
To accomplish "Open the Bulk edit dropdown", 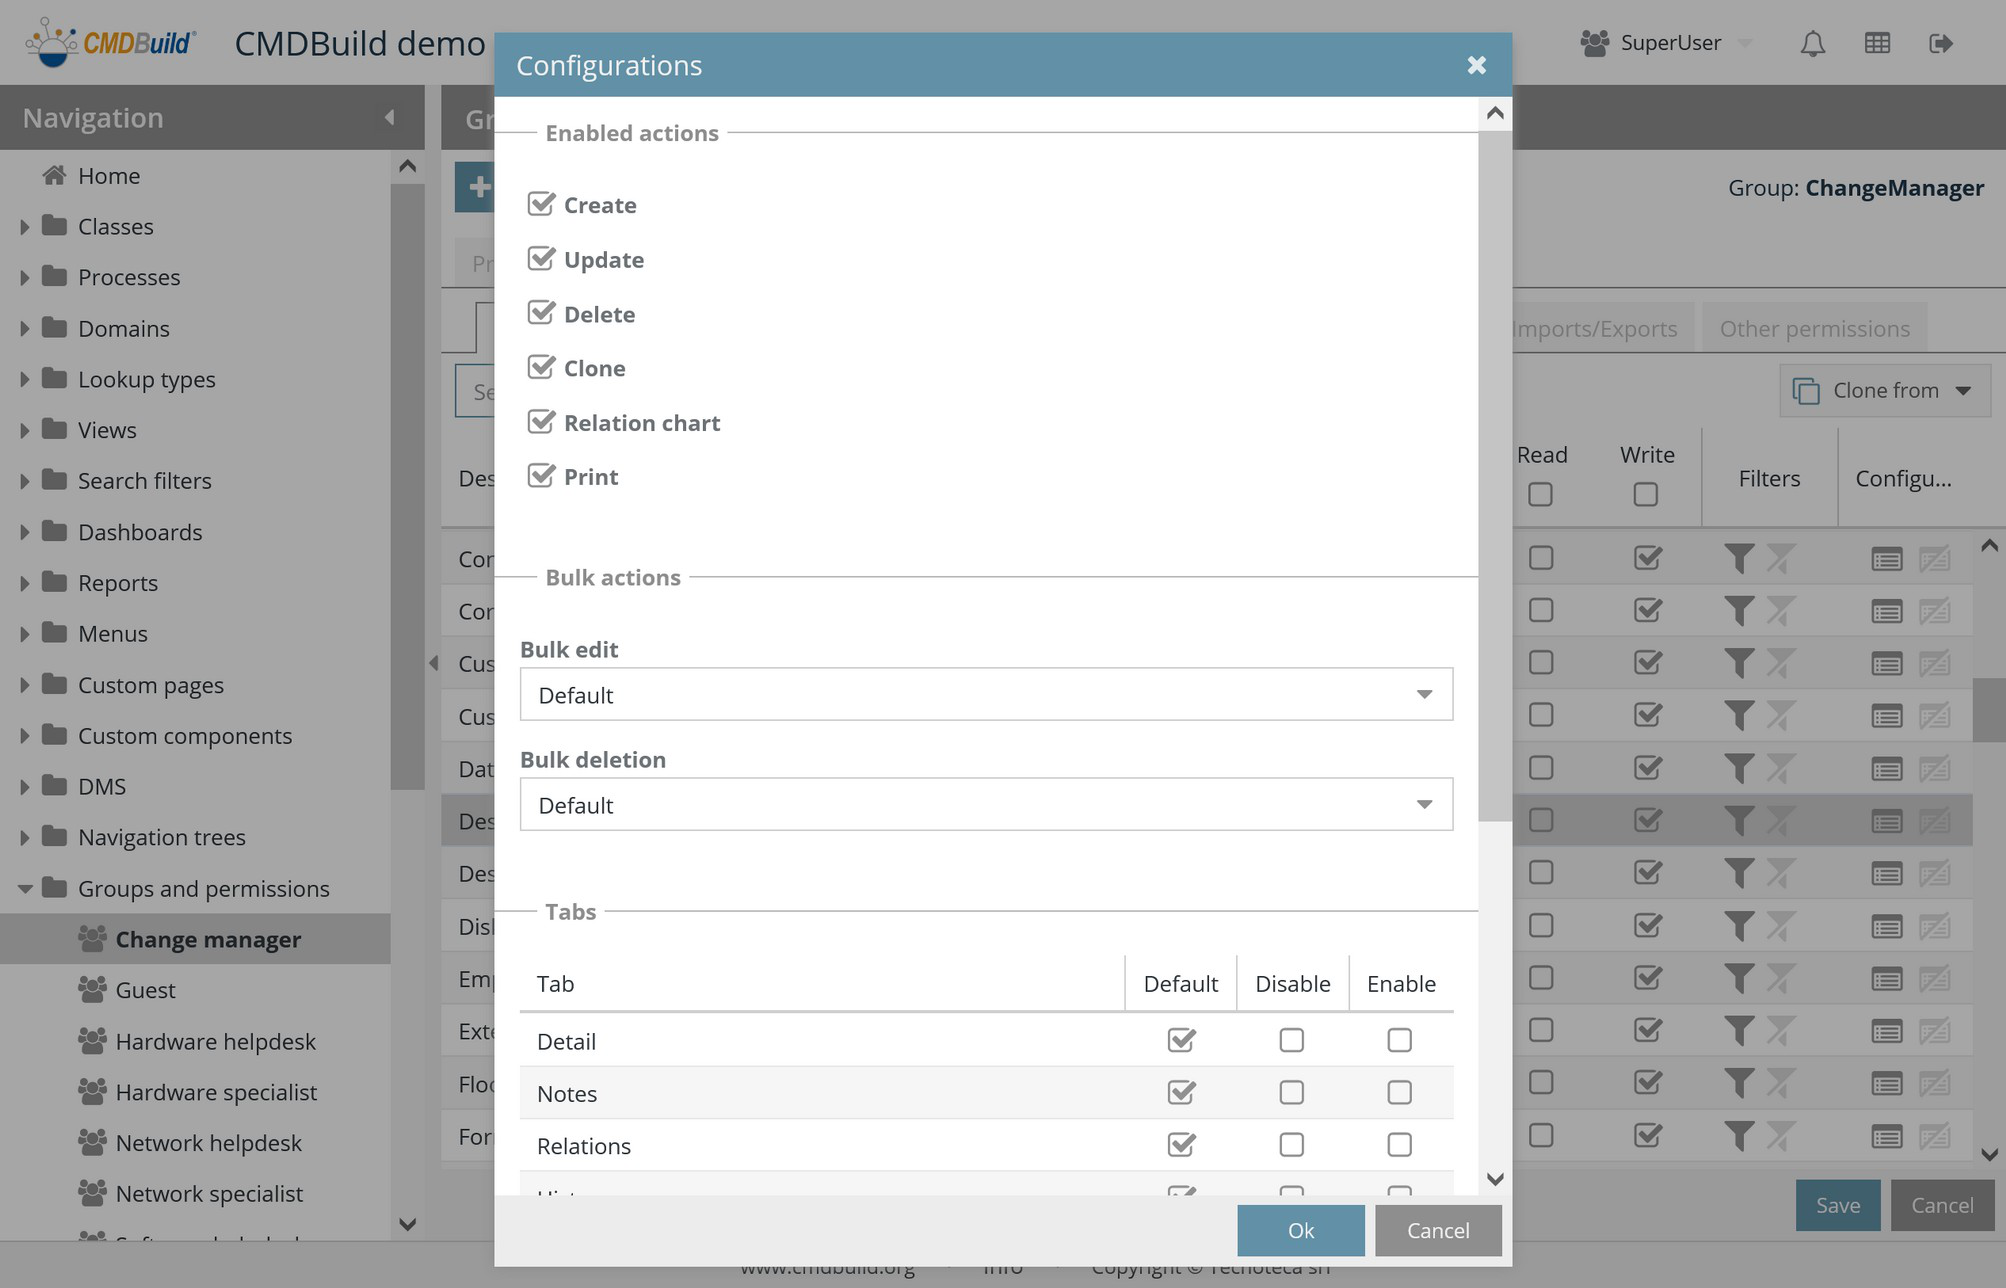I will tap(985, 694).
